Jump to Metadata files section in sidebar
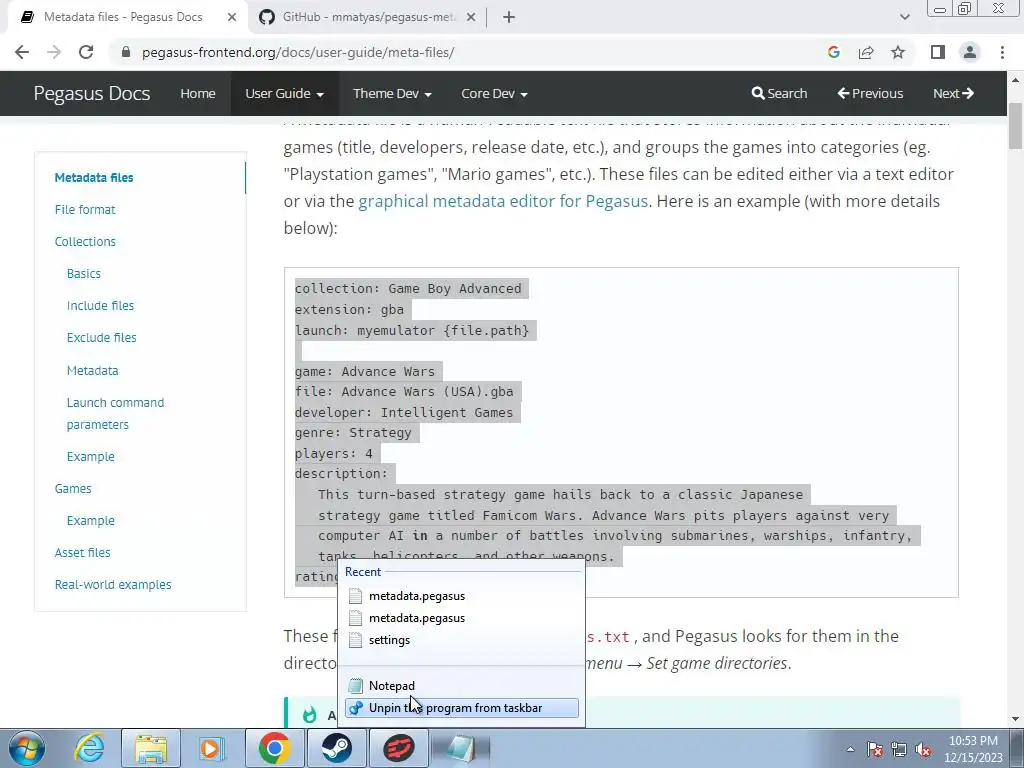Screen dimensions: 1024x768 click(x=94, y=178)
